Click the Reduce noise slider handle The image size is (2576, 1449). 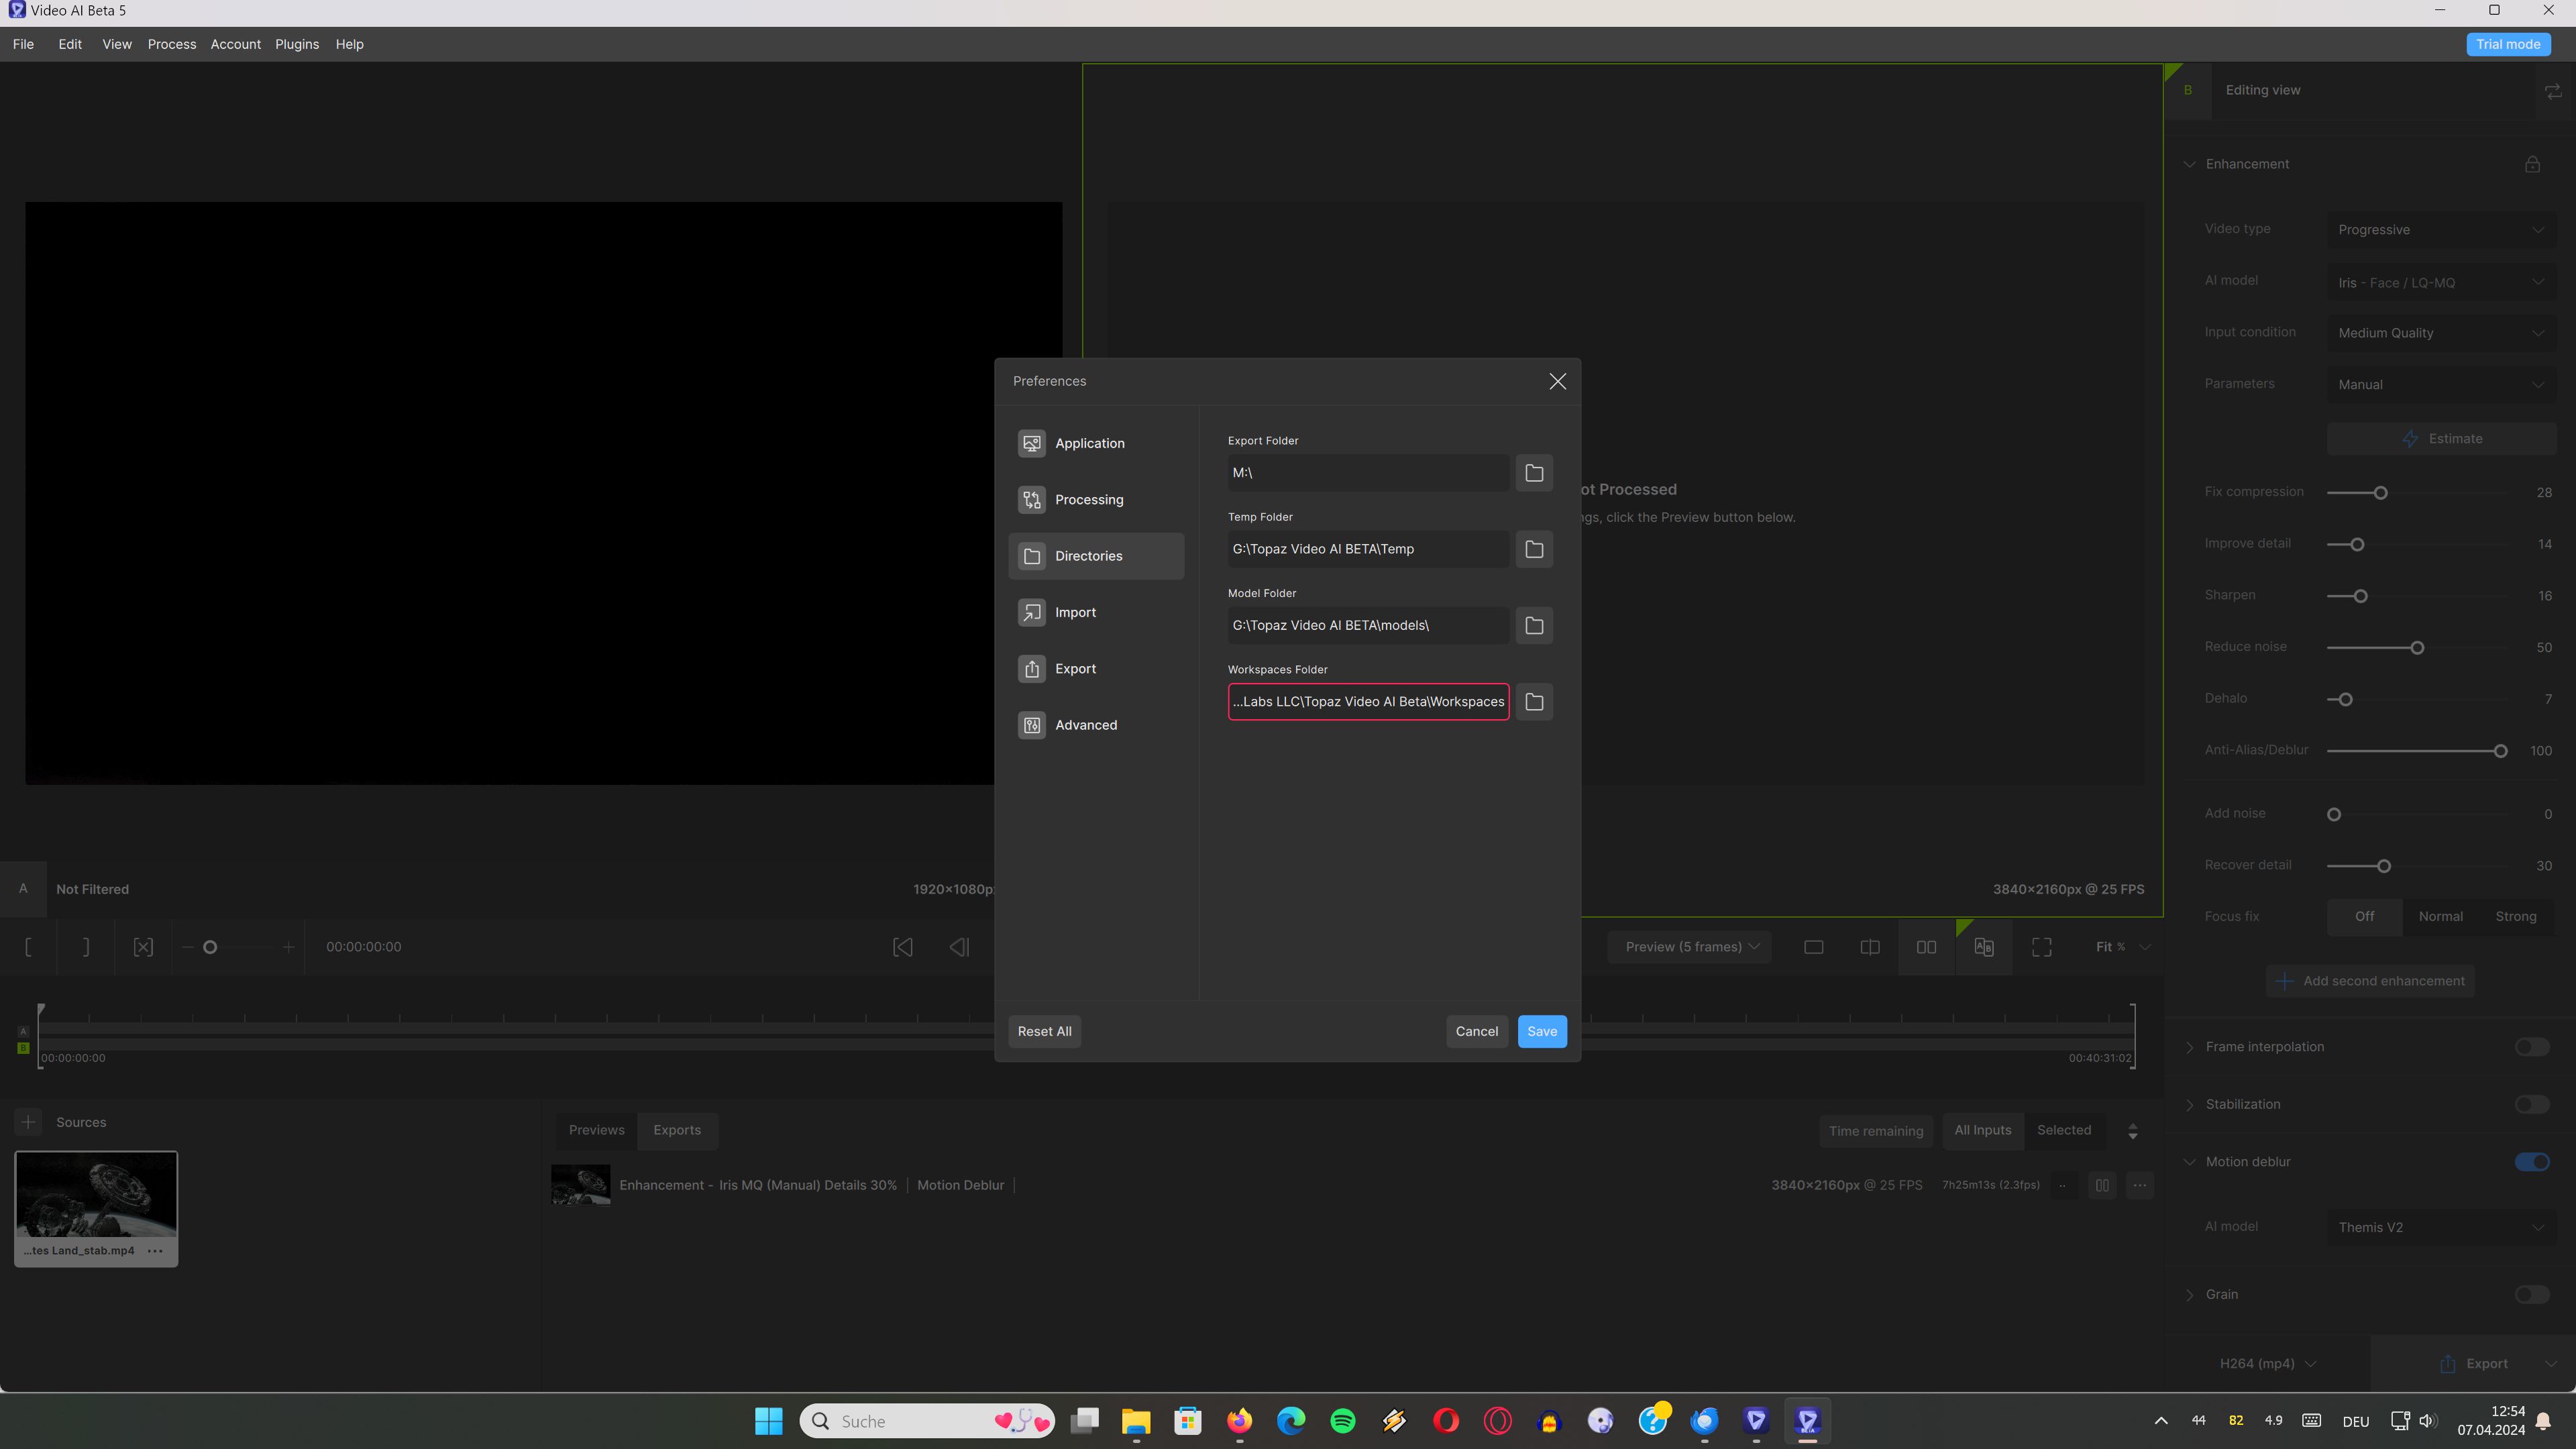coord(2417,648)
